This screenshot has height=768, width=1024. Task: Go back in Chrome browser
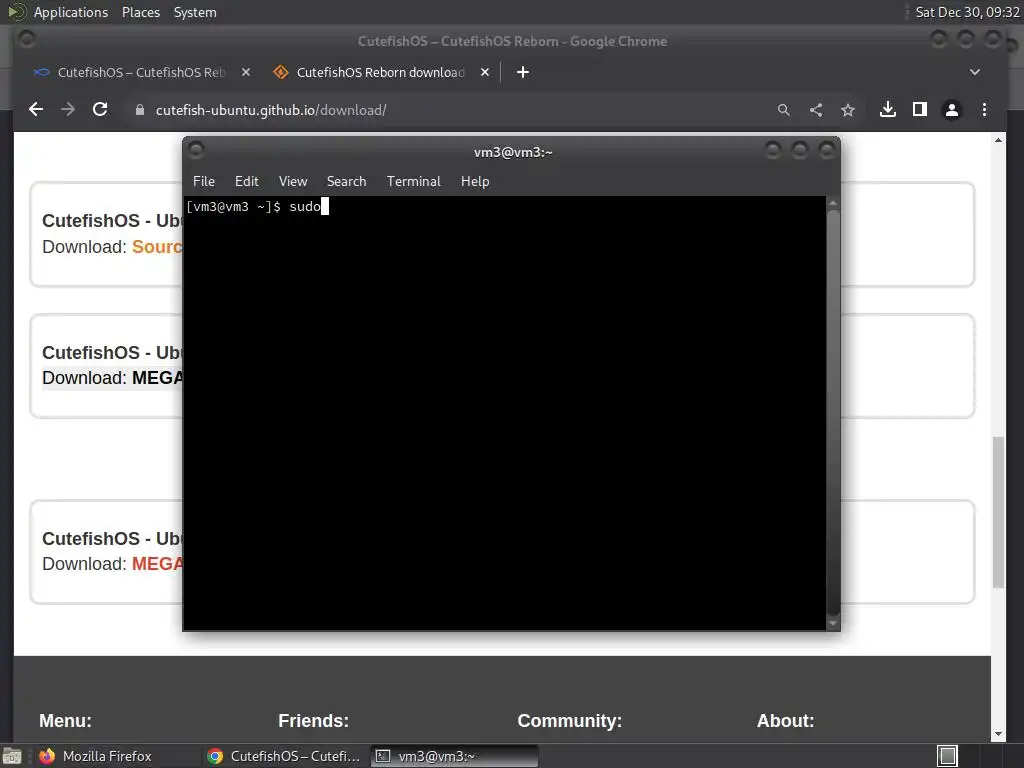(x=36, y=110)
